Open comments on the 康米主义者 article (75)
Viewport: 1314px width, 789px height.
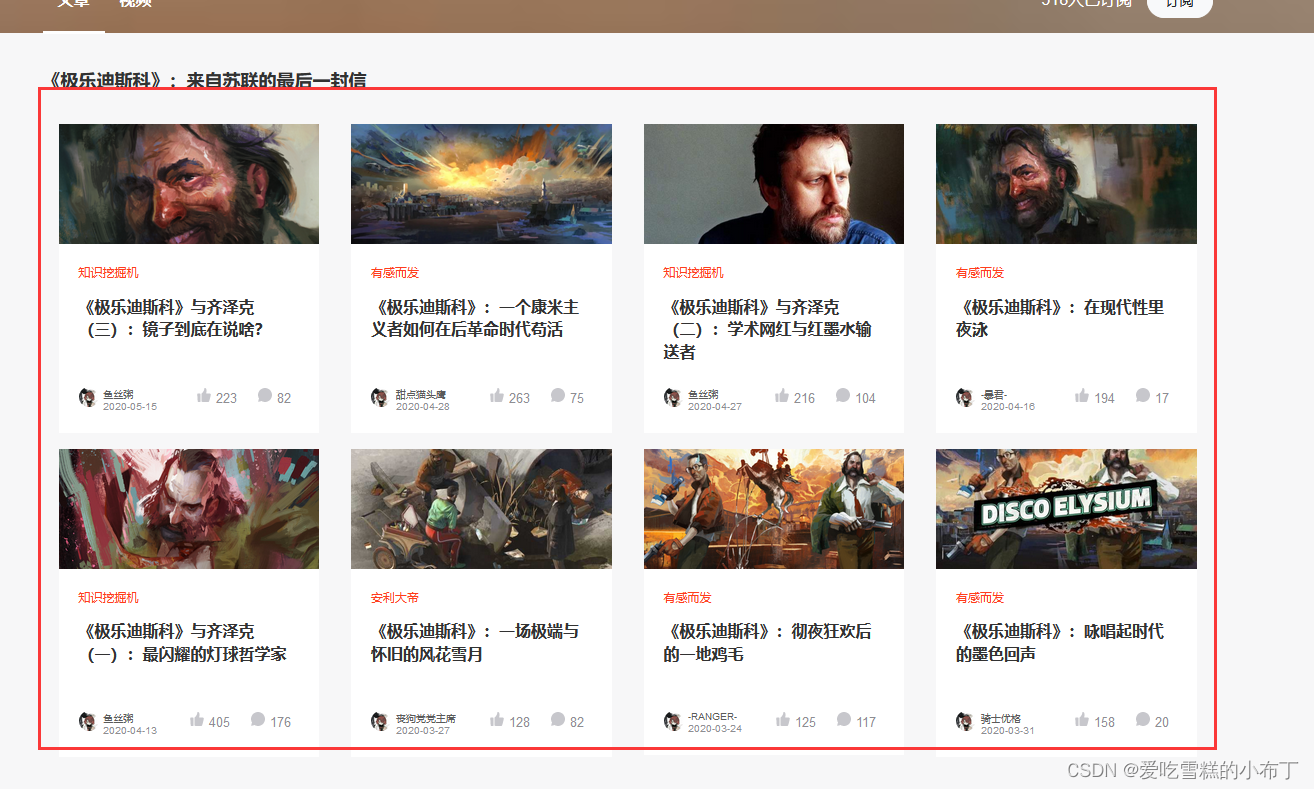point(558,396)
